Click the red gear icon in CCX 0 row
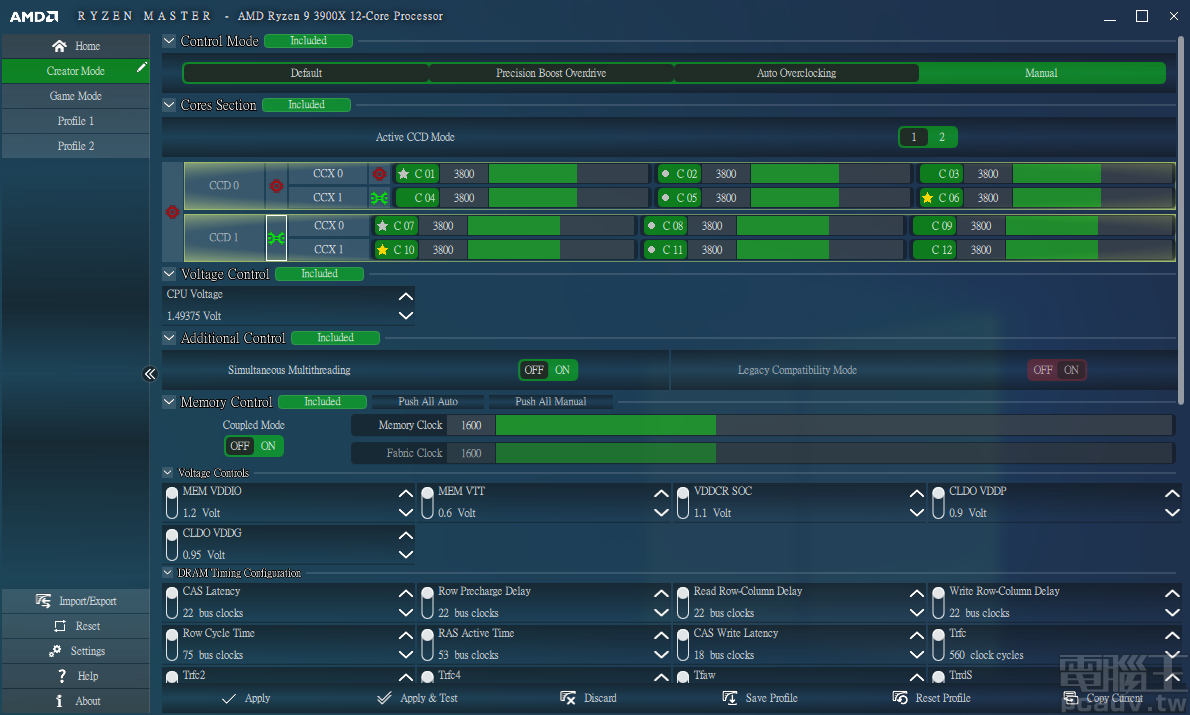Viewport: 1190px width, 715px height. (379, 174)
